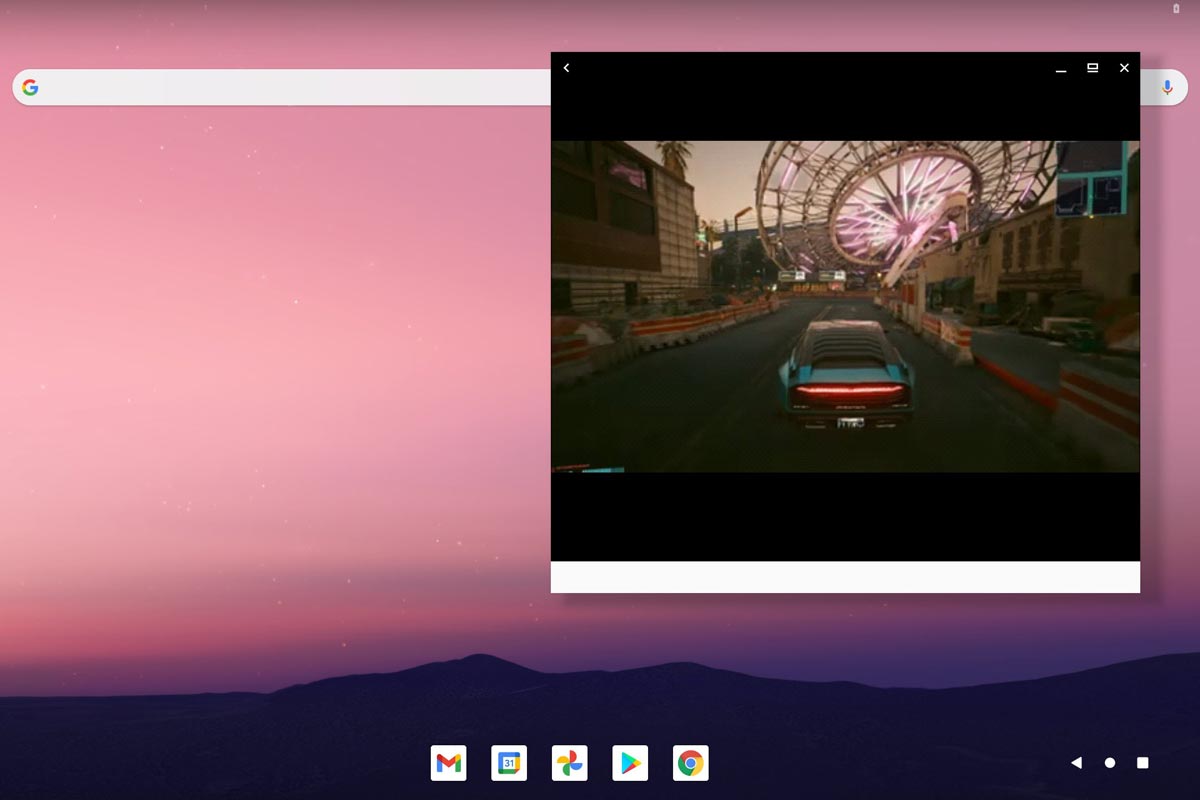
Task: Maximize the image viewer window
Action: point(1092,68)
